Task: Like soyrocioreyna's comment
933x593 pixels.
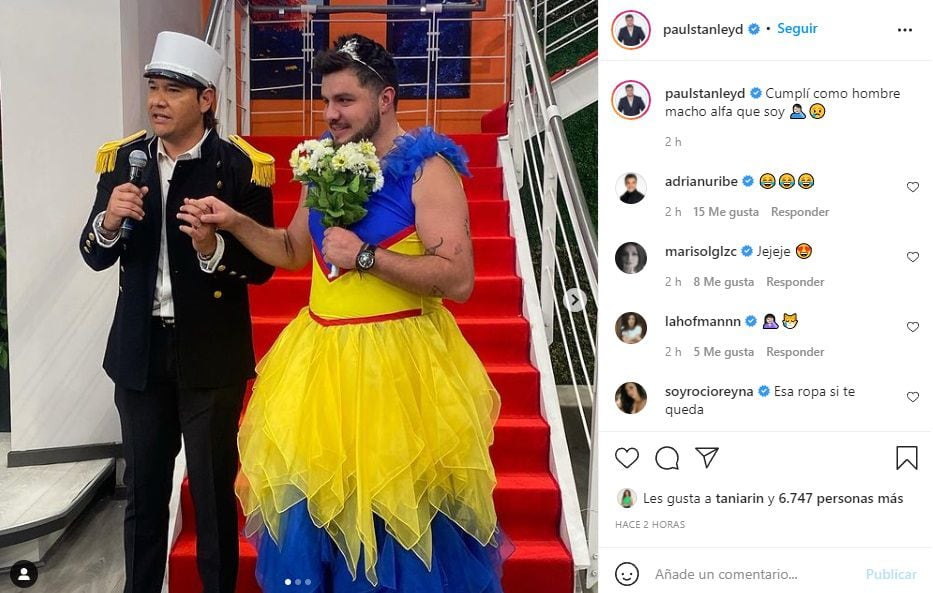Action: (x=913, y=397)
